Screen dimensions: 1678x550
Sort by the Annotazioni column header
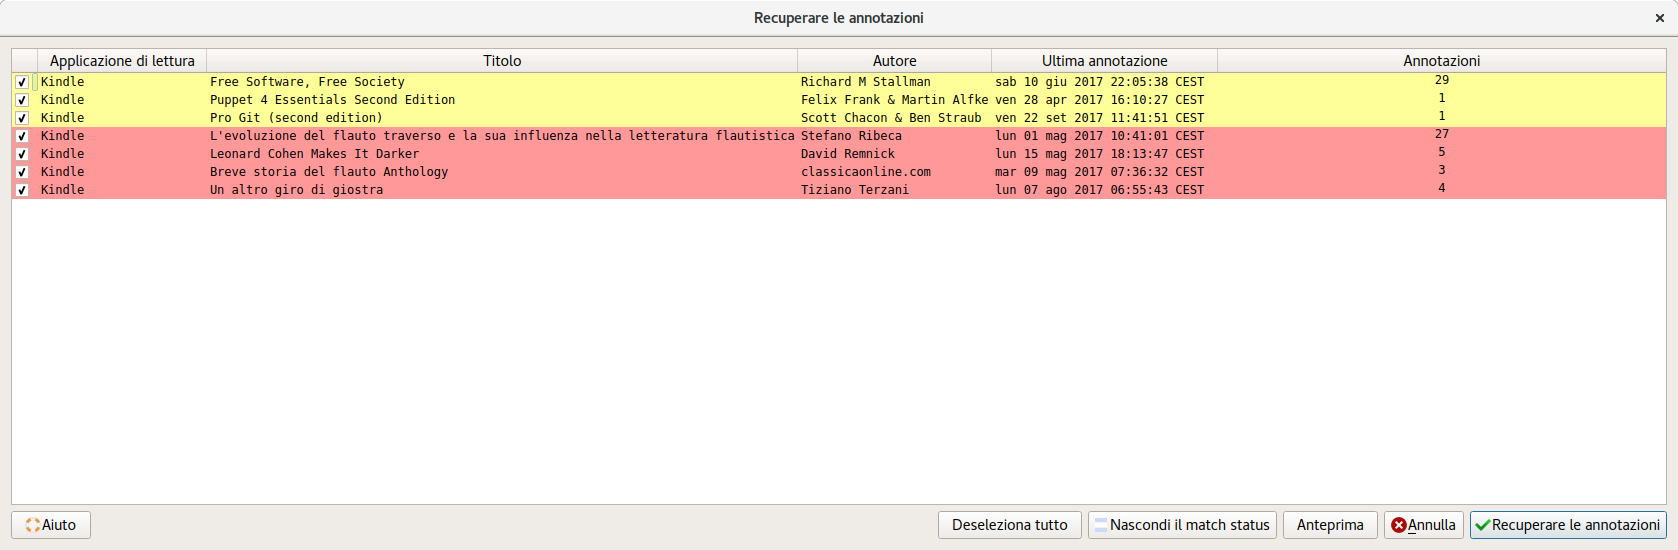click(x=1441, y=61)
